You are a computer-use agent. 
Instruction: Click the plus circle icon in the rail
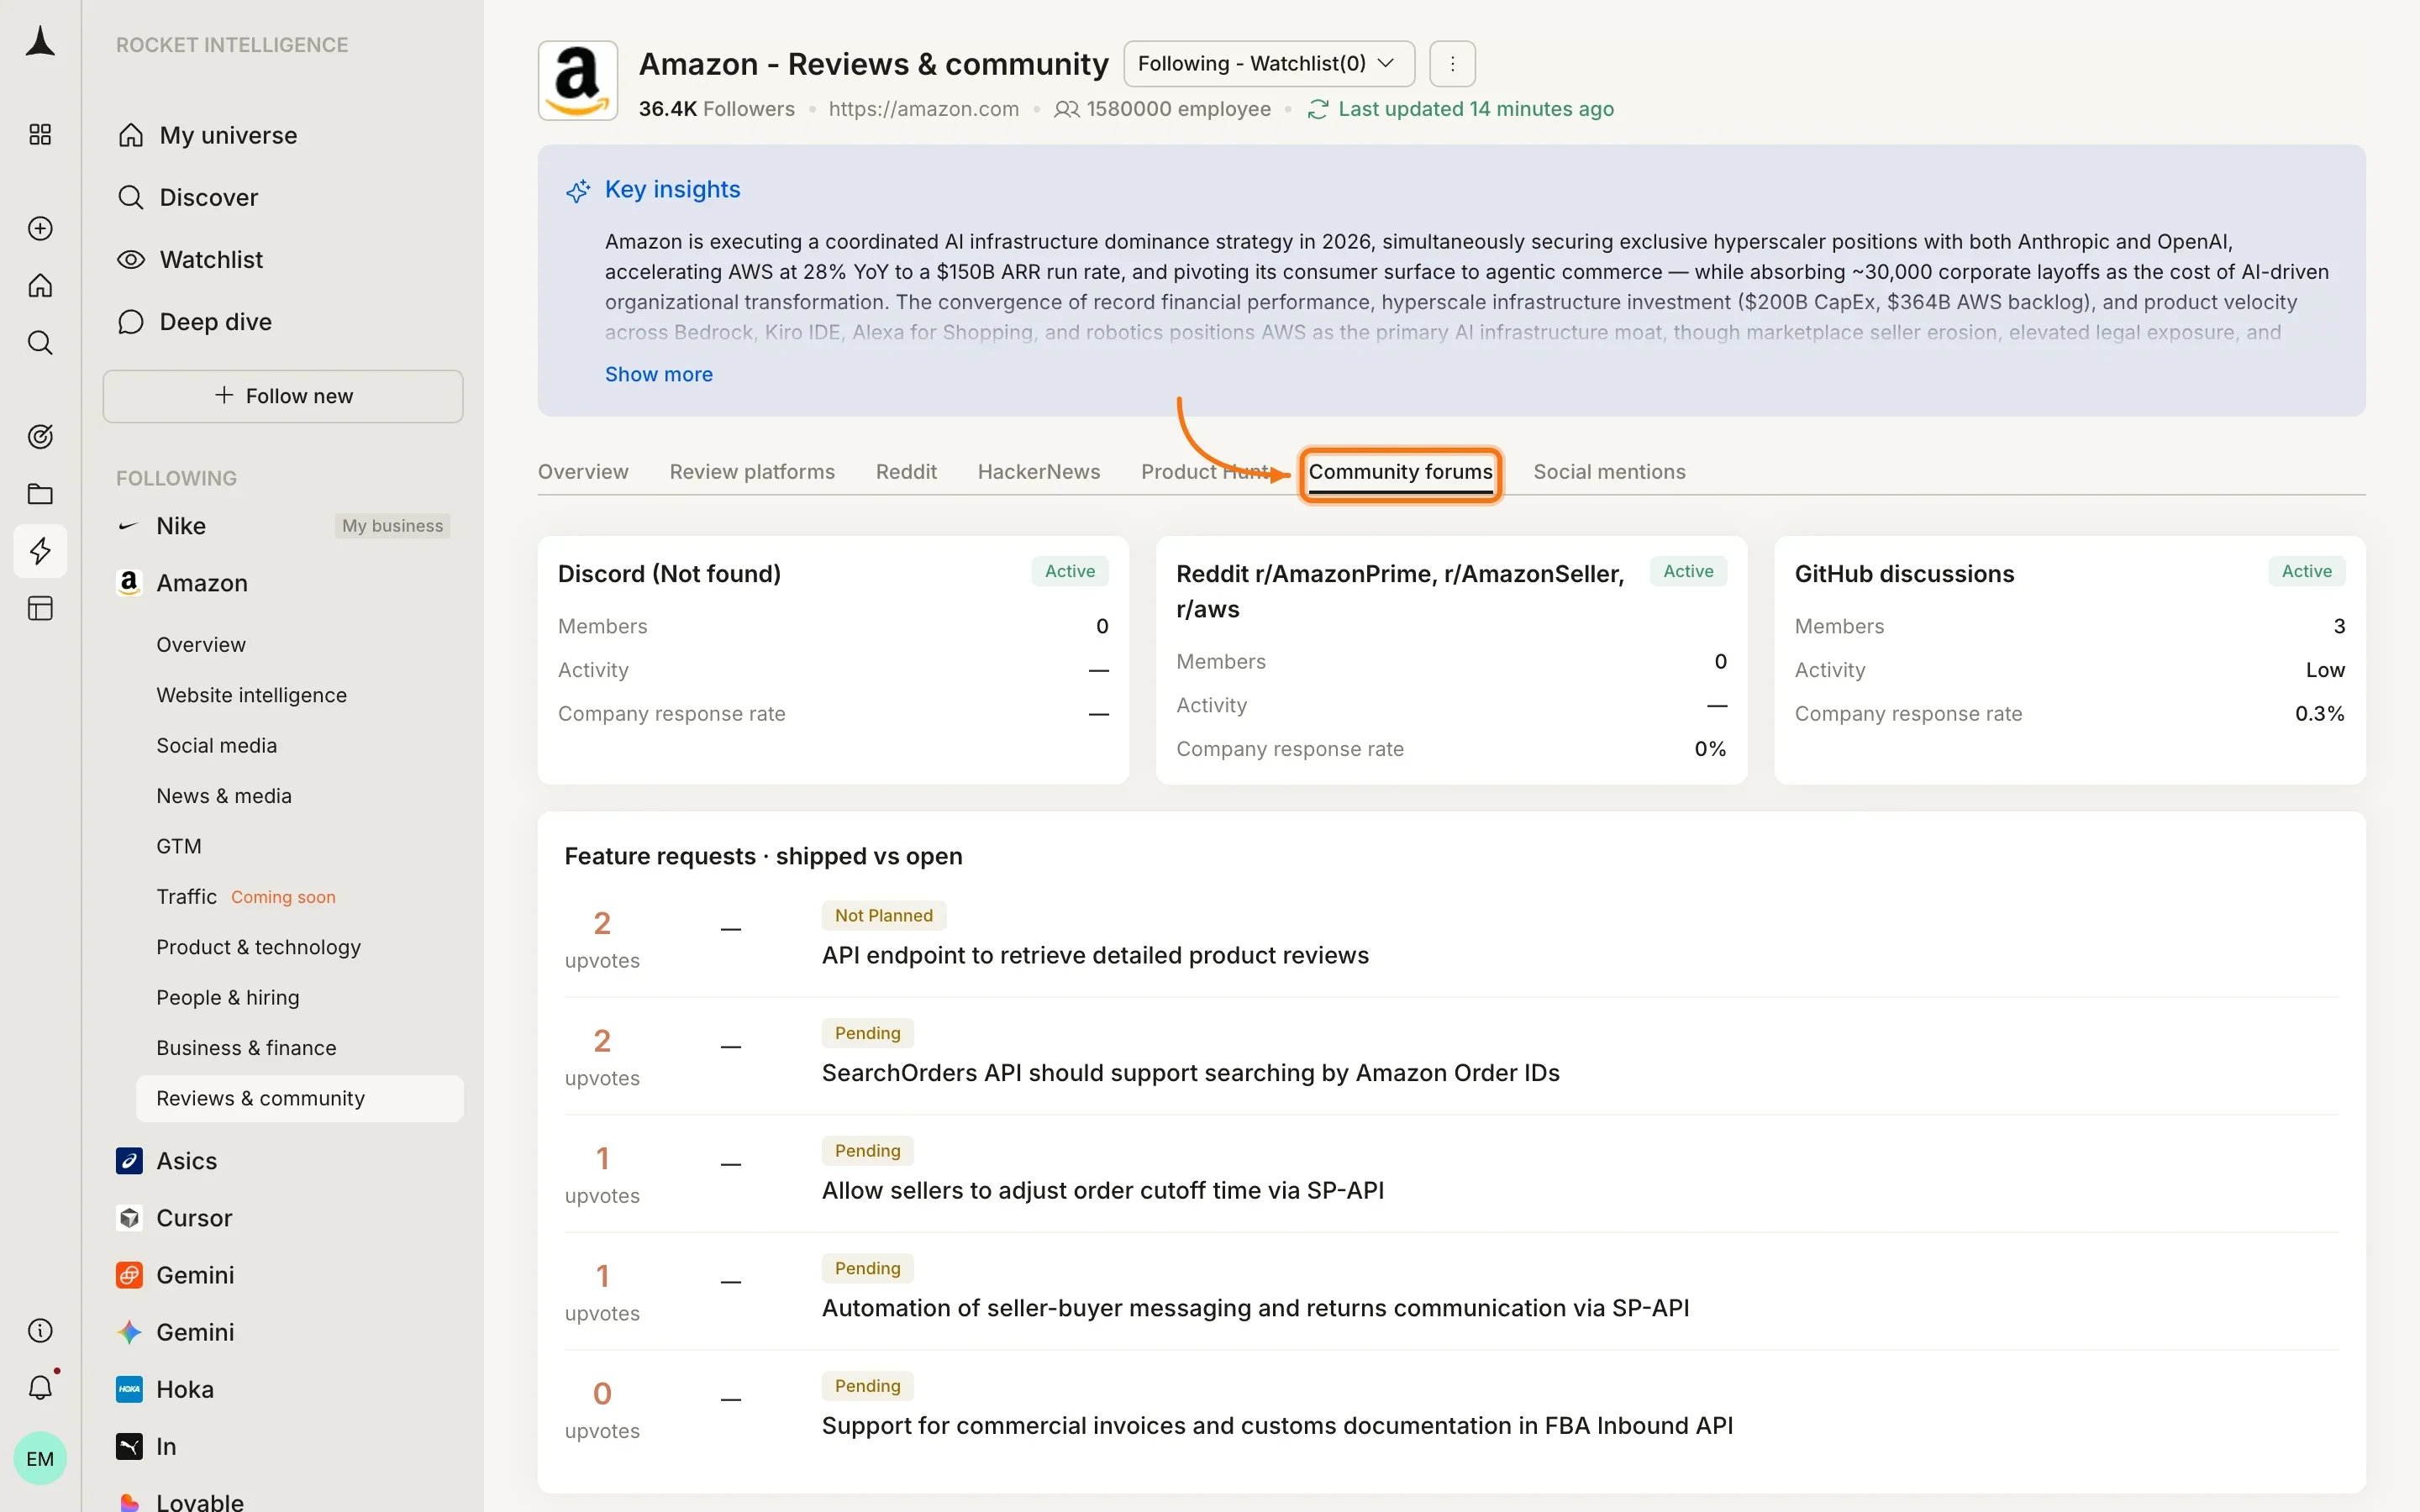tap(40, 229)
